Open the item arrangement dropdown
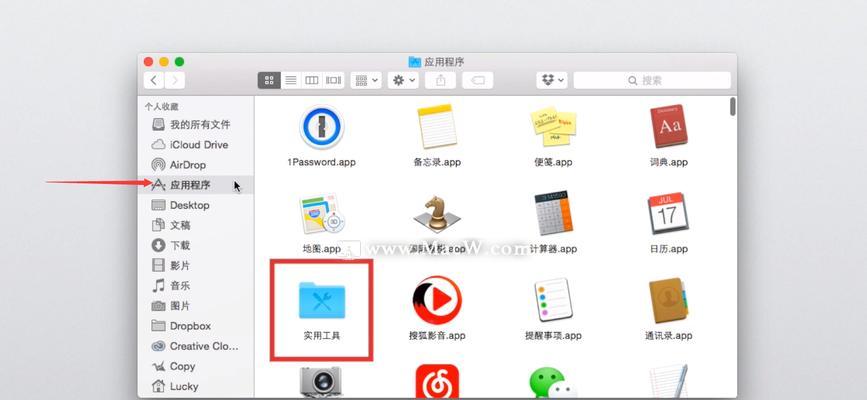The height and width of the screenshot is (400, 867). point(366,80)
